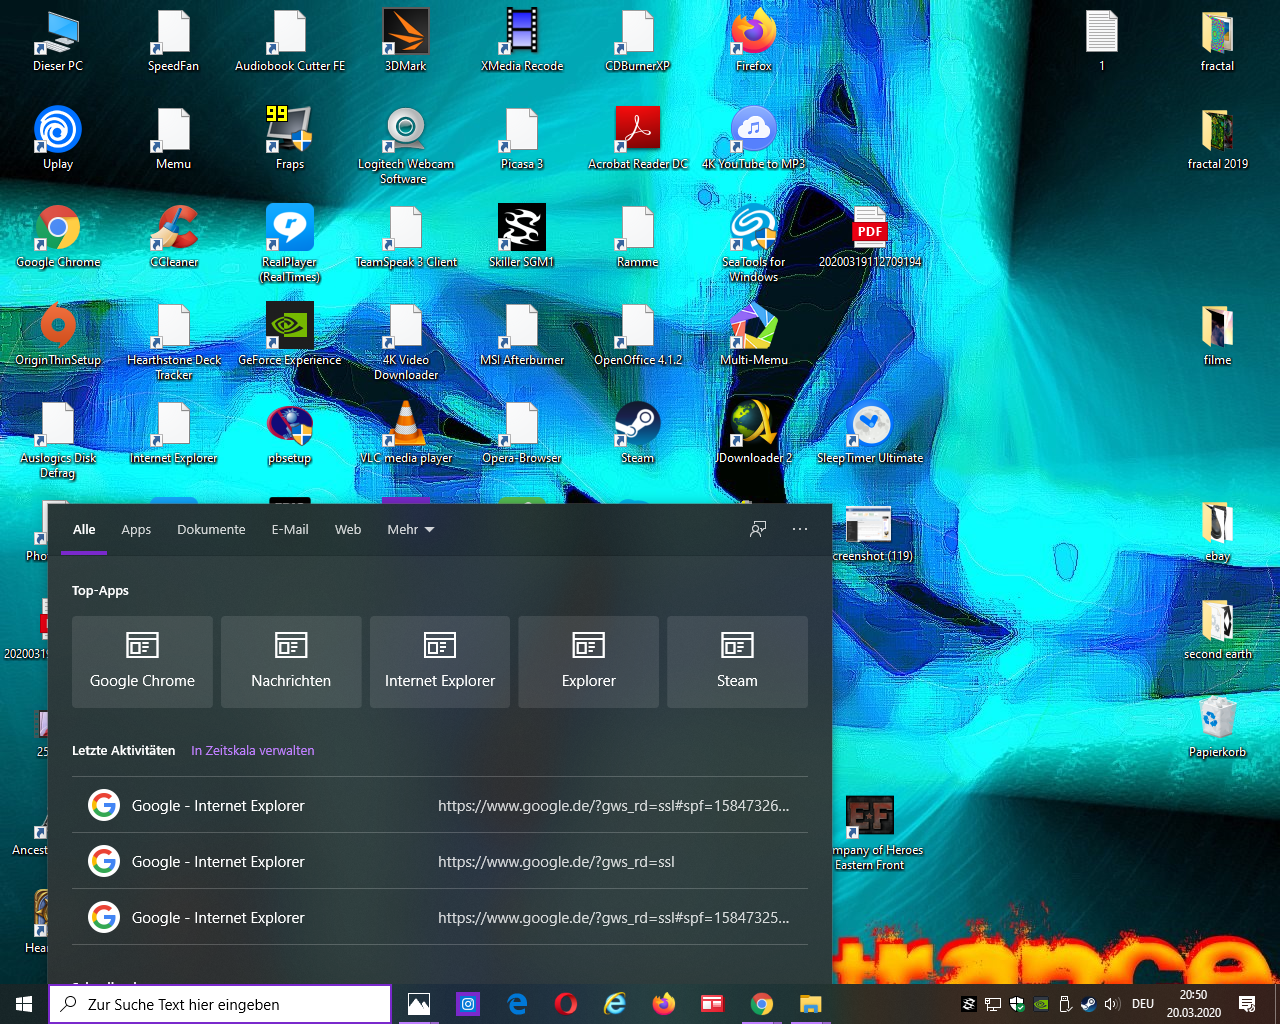Click the Windows Start button

(24, 1004)
